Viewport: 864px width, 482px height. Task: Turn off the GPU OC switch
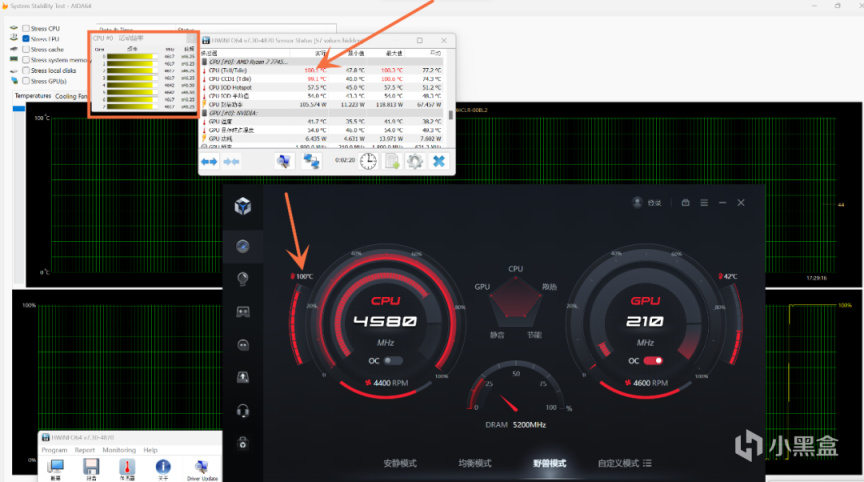pos(654,361)
